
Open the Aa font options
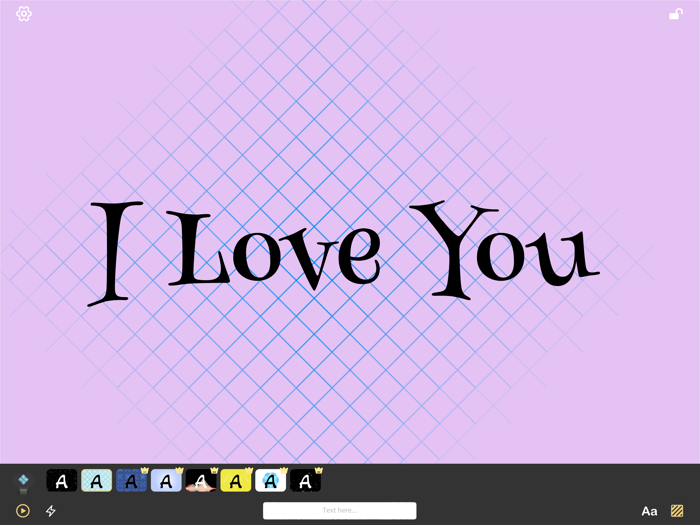(649, 511)
